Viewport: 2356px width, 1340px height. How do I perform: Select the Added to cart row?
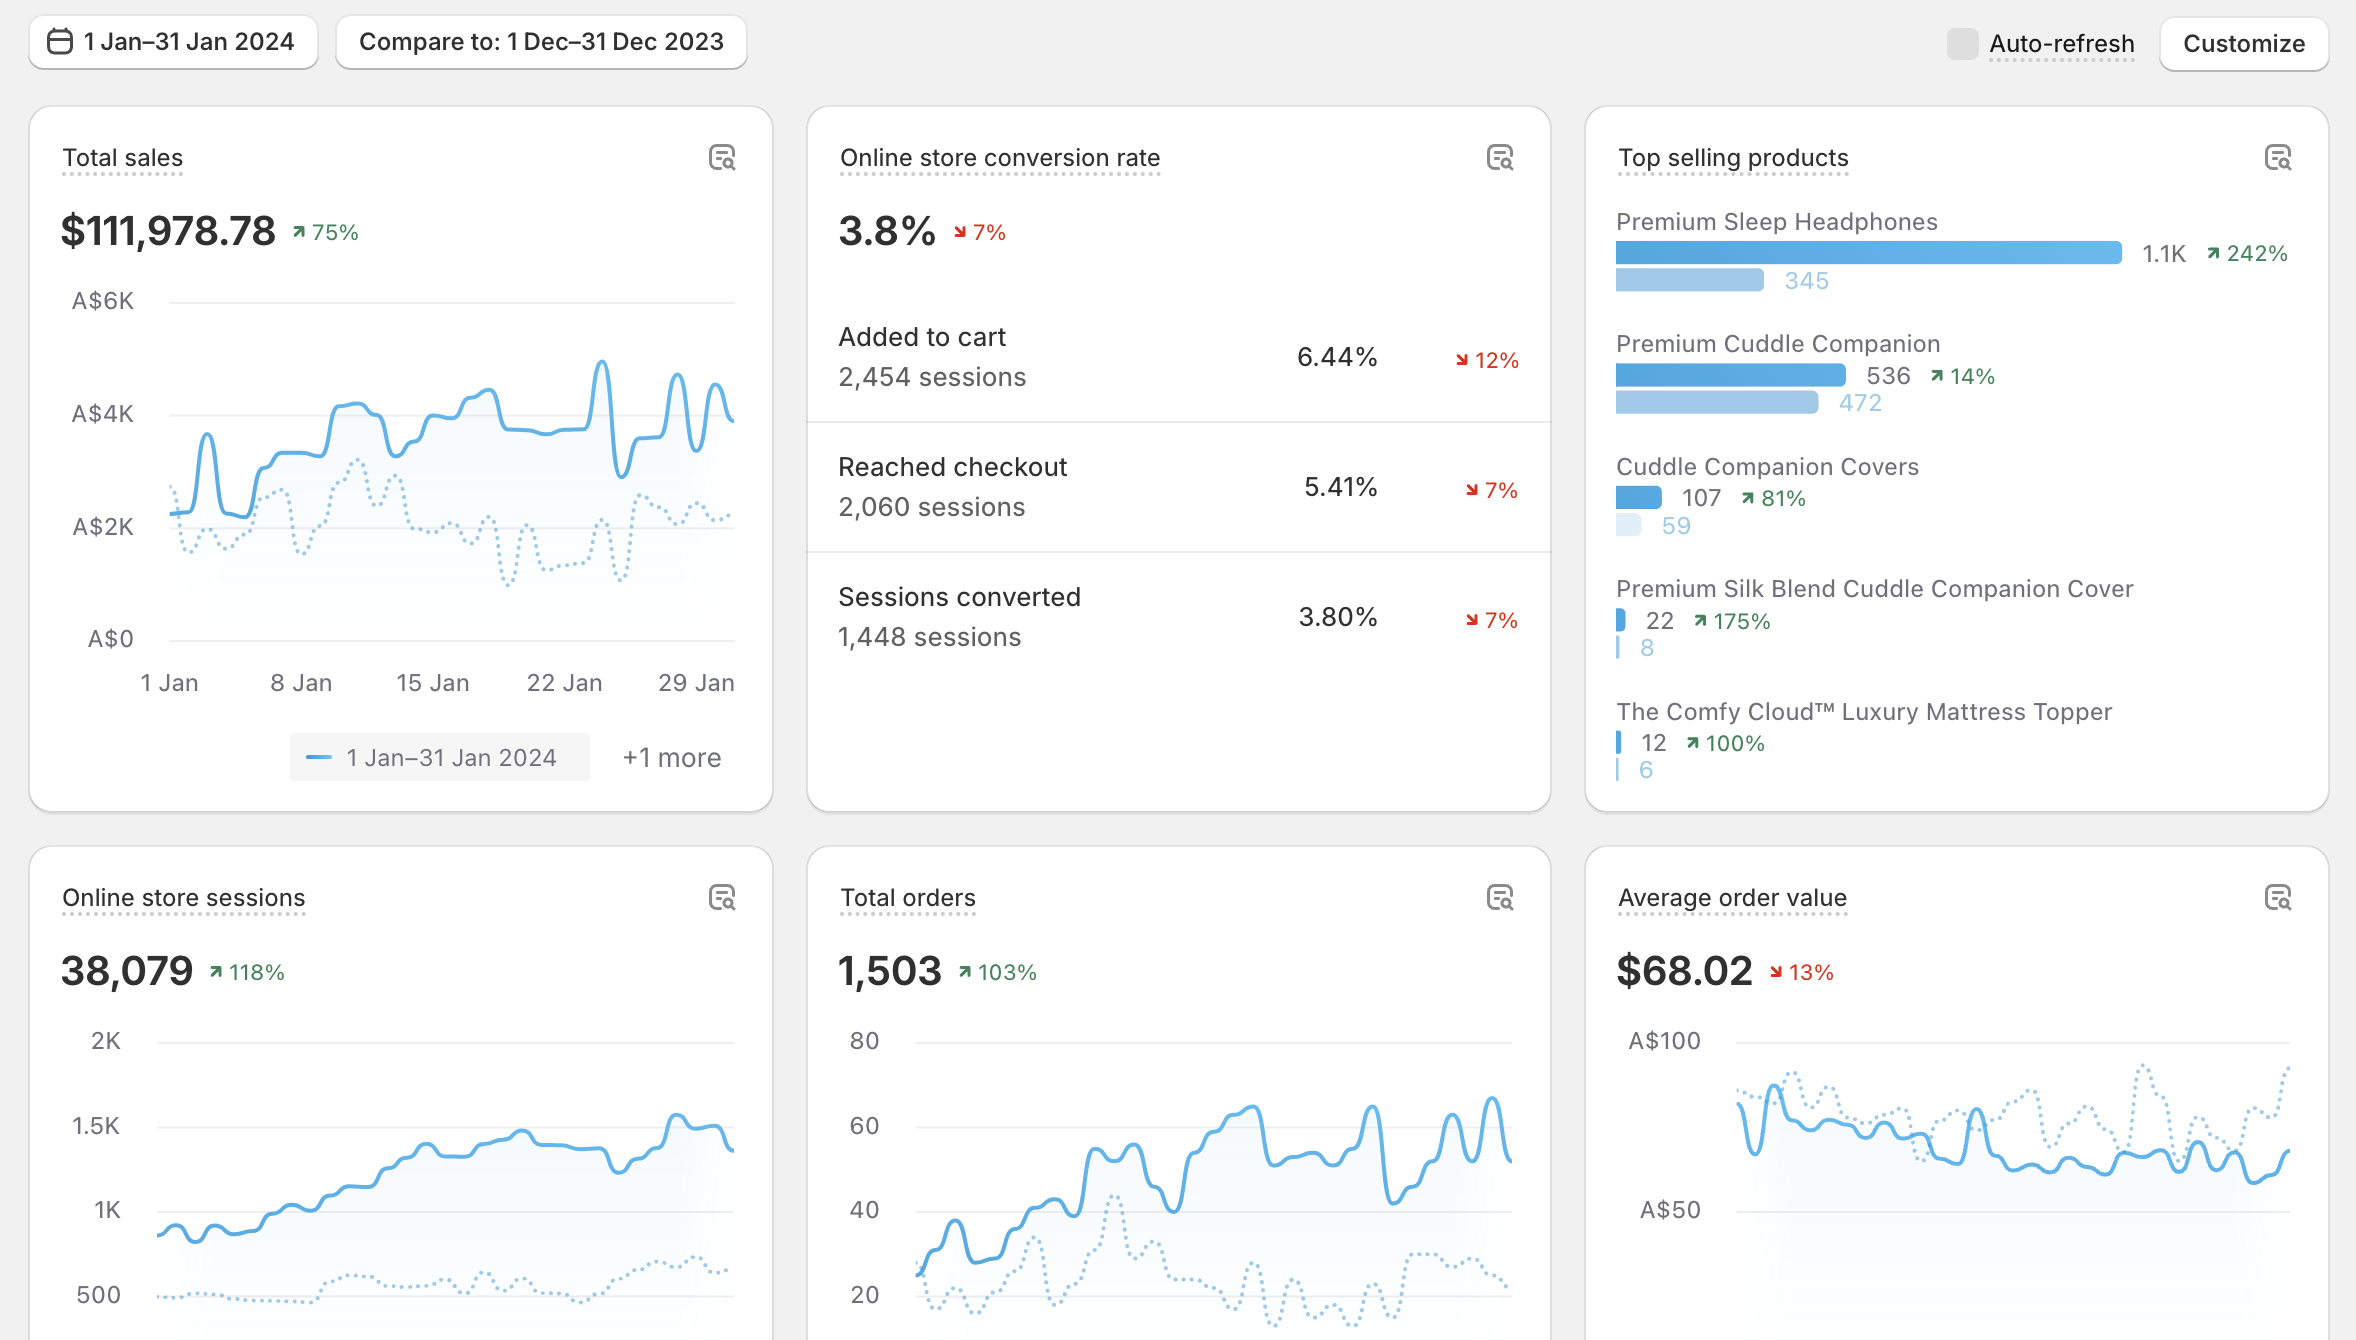coord(1179,357)
